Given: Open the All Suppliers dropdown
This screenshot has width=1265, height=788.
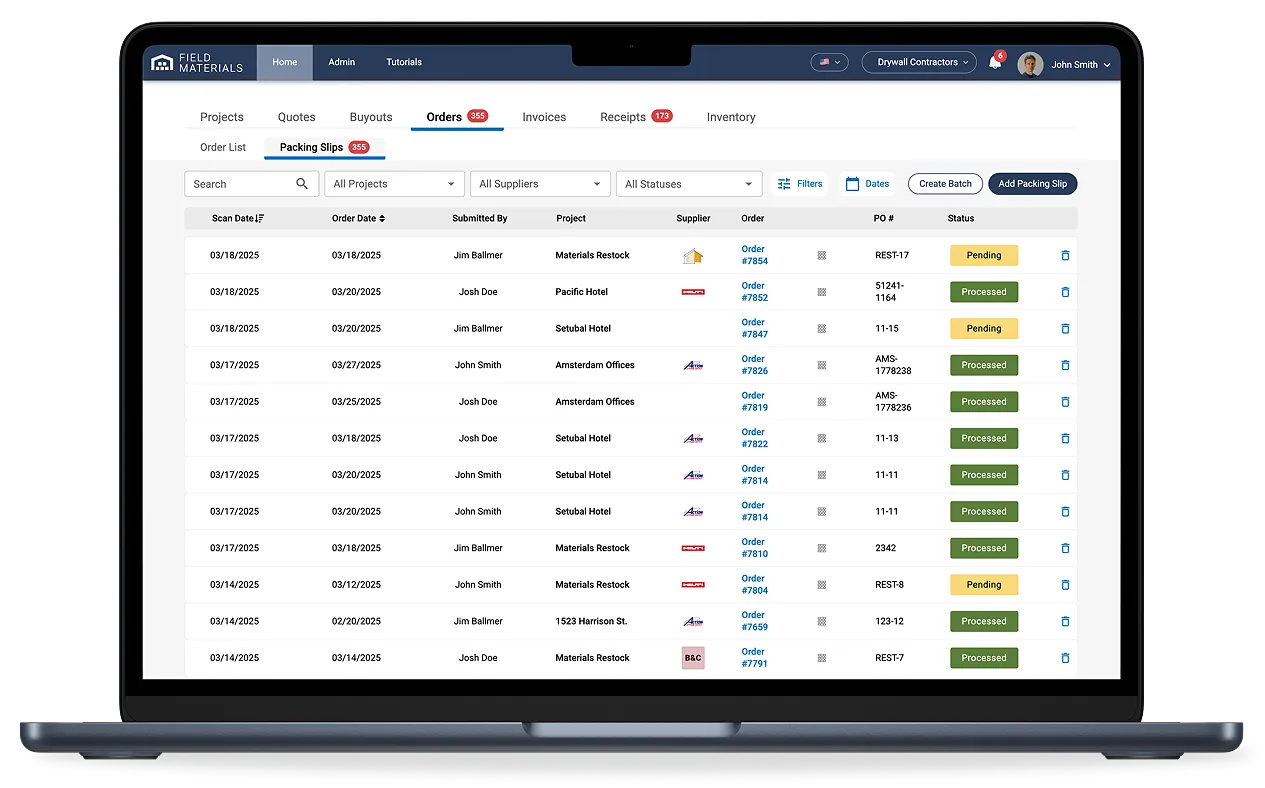Looking at the screenshot, I should pyautogui.click(x=540, y=184).
